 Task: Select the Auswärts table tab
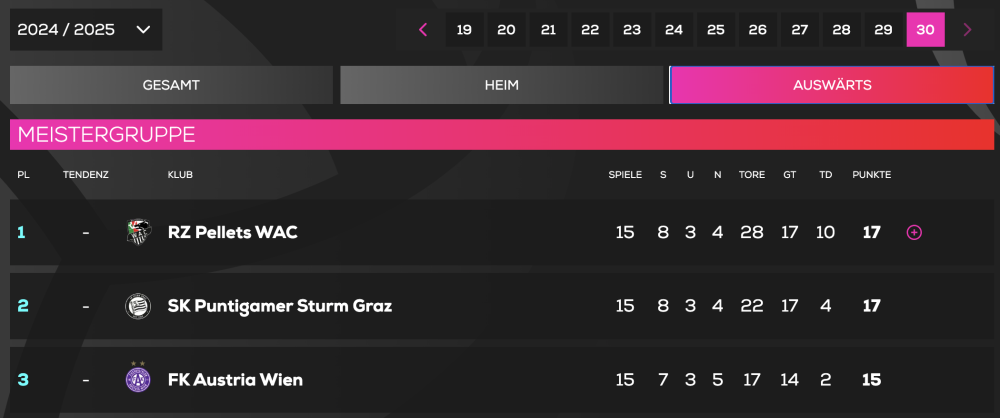831,85
